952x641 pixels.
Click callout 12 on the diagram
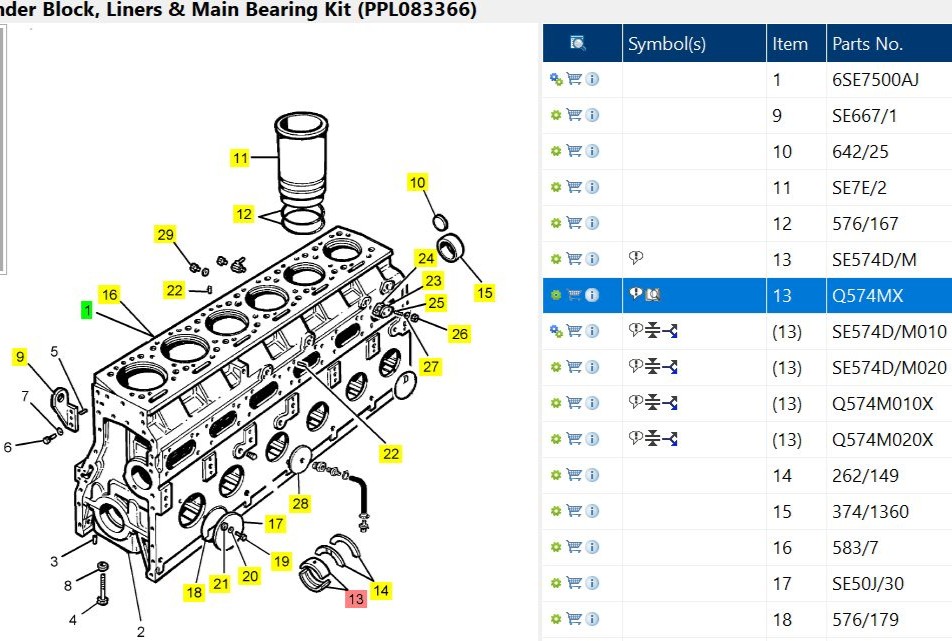click(x=243, y=214)
